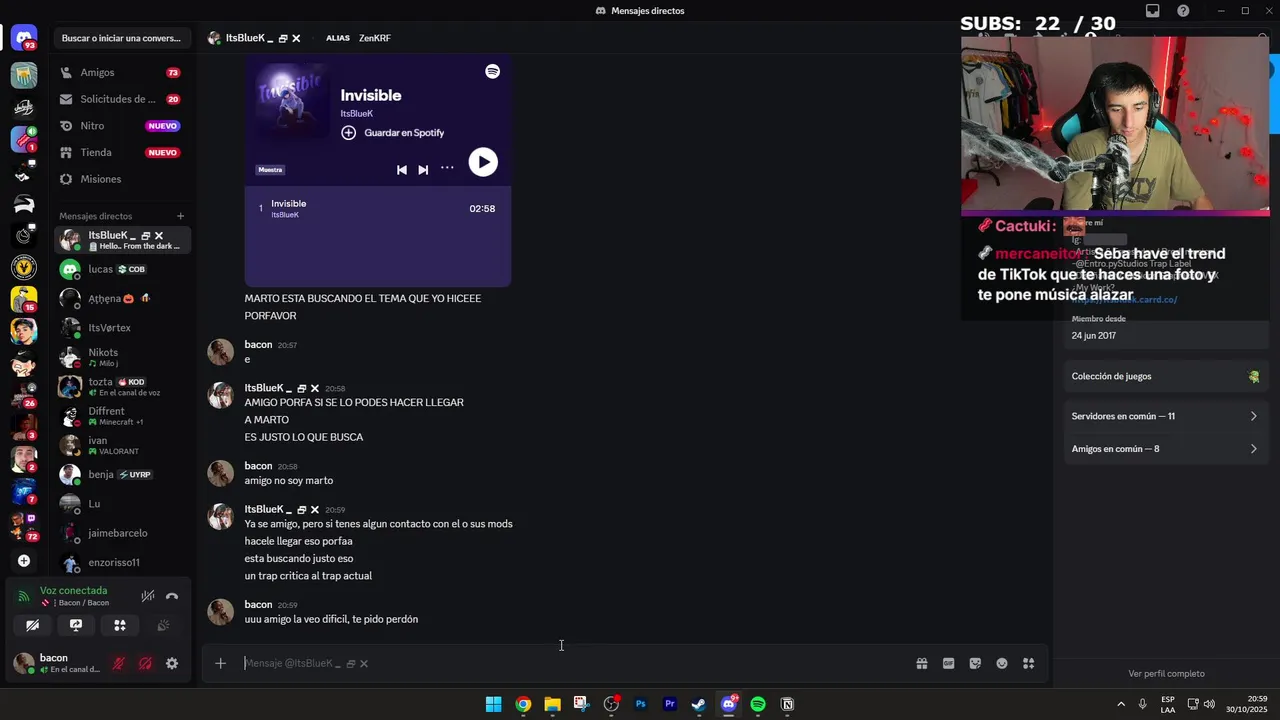Unmute microphone in user panel

118,663
